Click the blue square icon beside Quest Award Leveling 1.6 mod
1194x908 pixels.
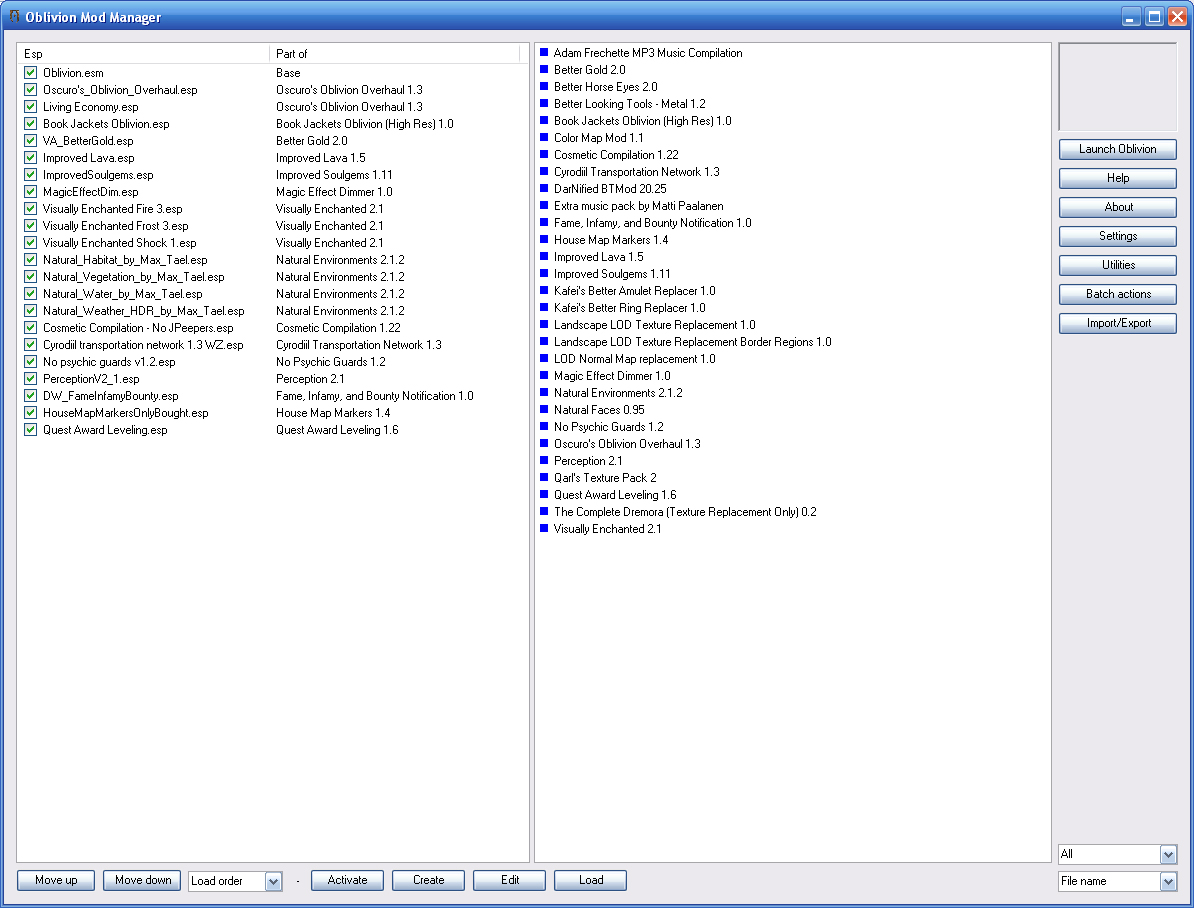pyautogui.click(x=544, y=494)
